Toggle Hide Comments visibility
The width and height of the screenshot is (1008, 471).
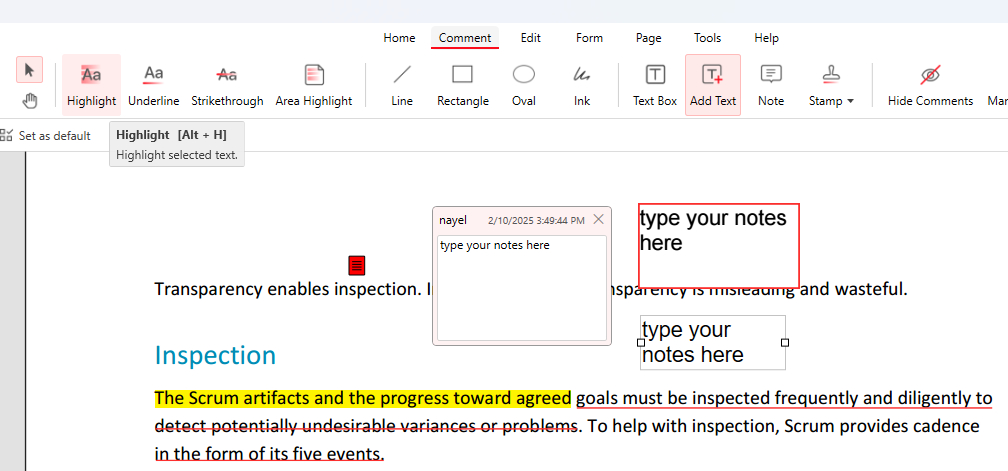(x=930, y=84)
